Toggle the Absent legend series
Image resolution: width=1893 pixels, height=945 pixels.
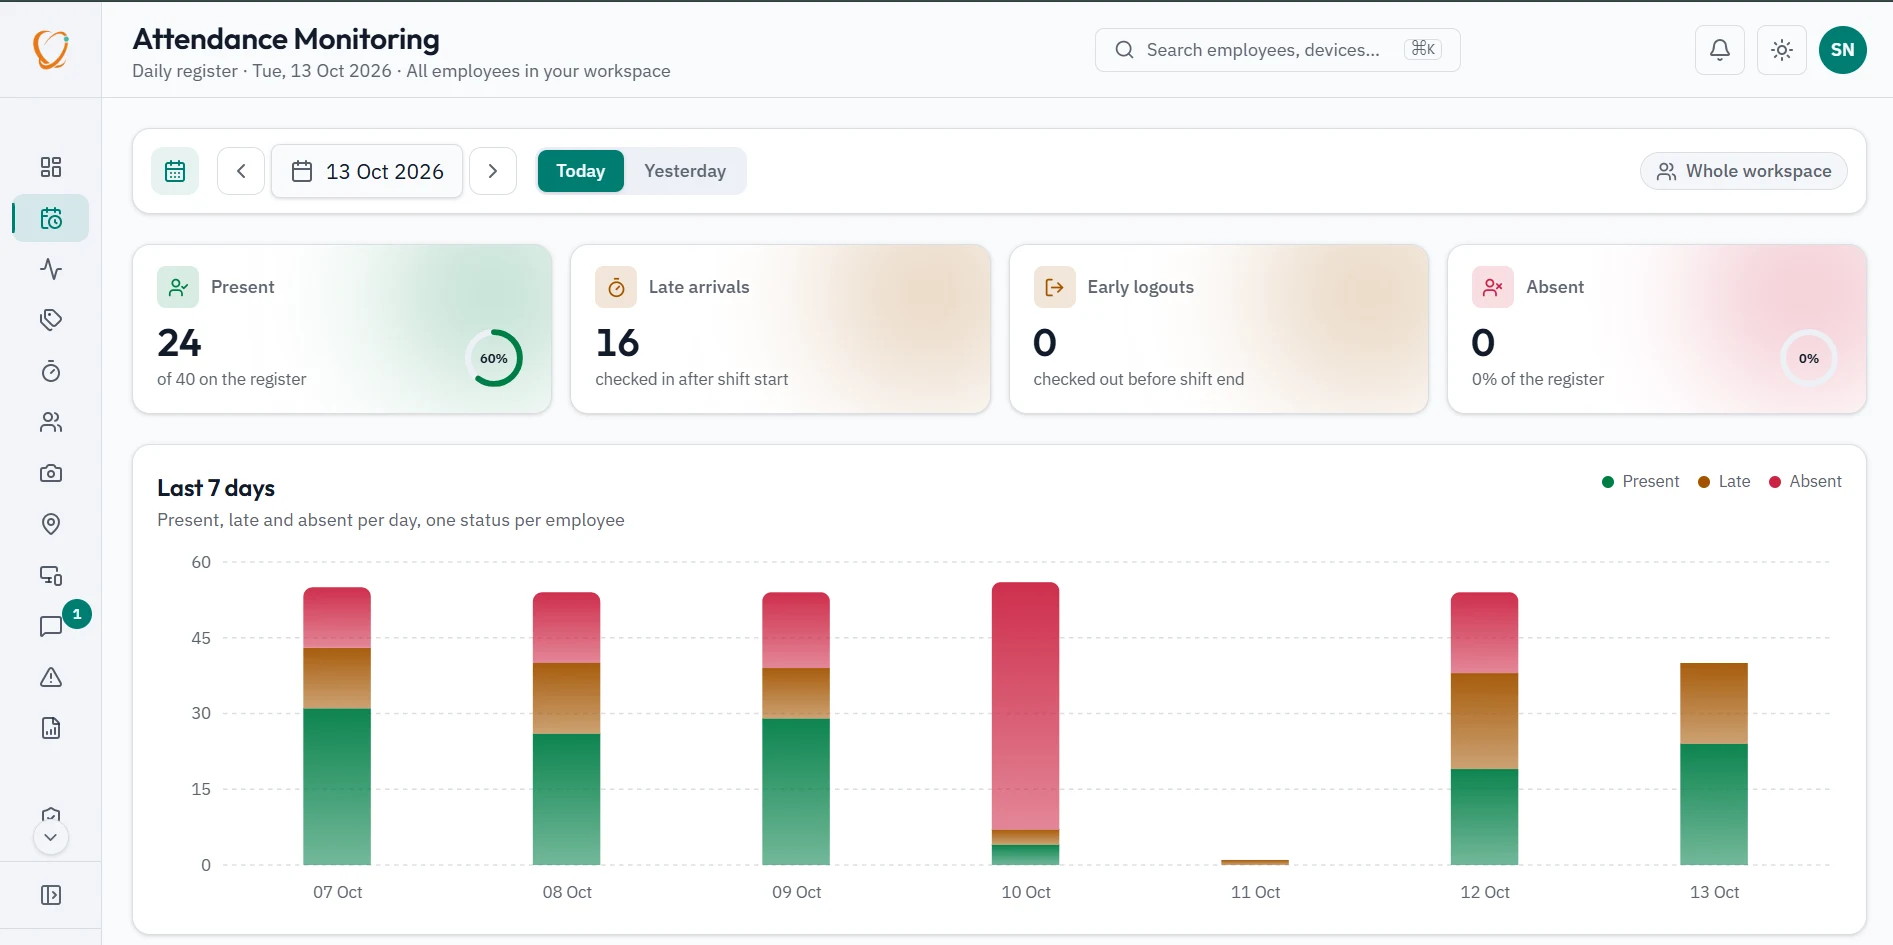point(1805,481)
